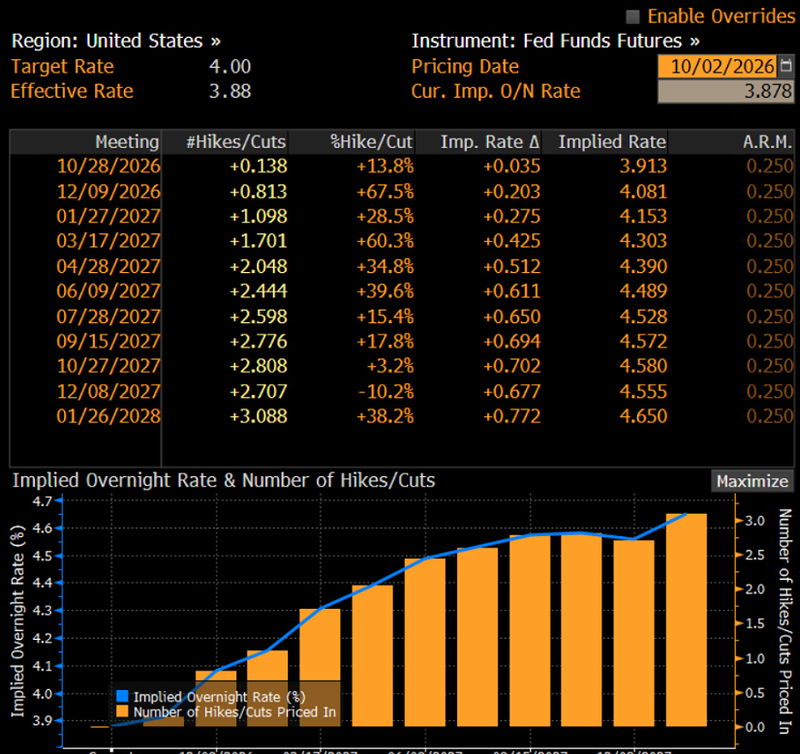Open the Instrument: Fed Funds Futures selector
This screenshot has height=754, width=800.
tap(556, 41)
